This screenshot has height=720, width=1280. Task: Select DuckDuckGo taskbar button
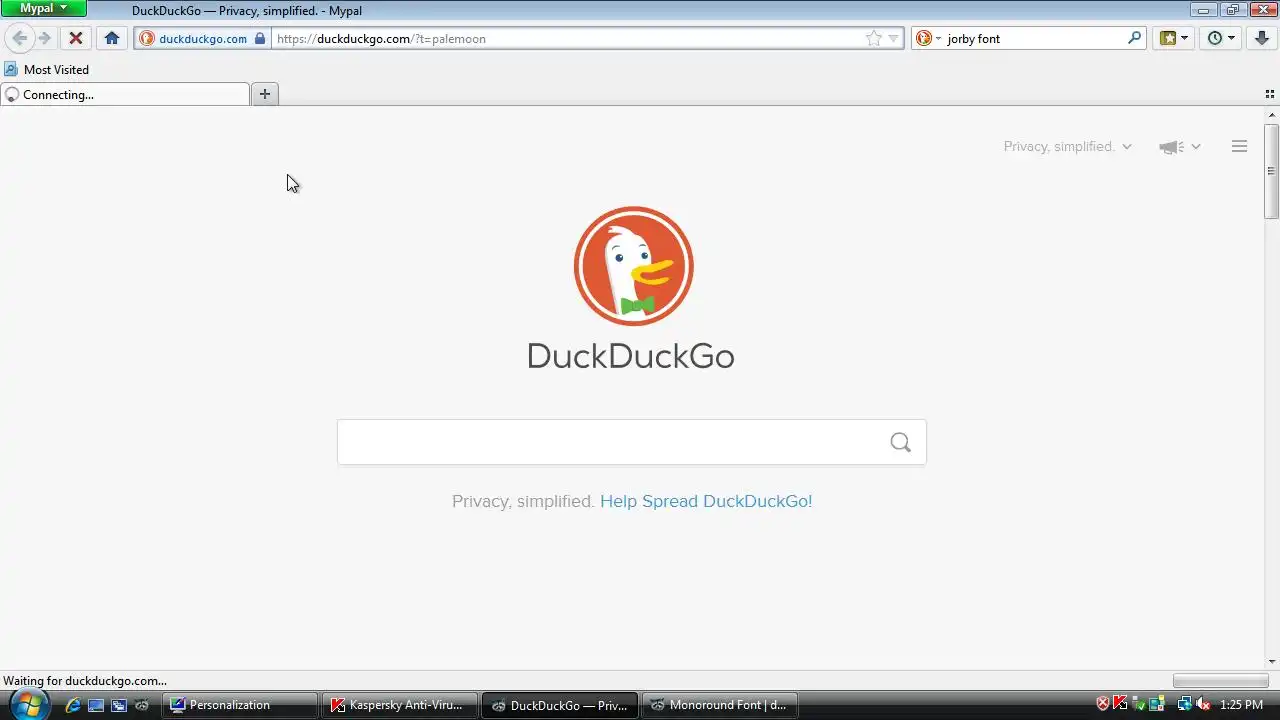(560, 705)
